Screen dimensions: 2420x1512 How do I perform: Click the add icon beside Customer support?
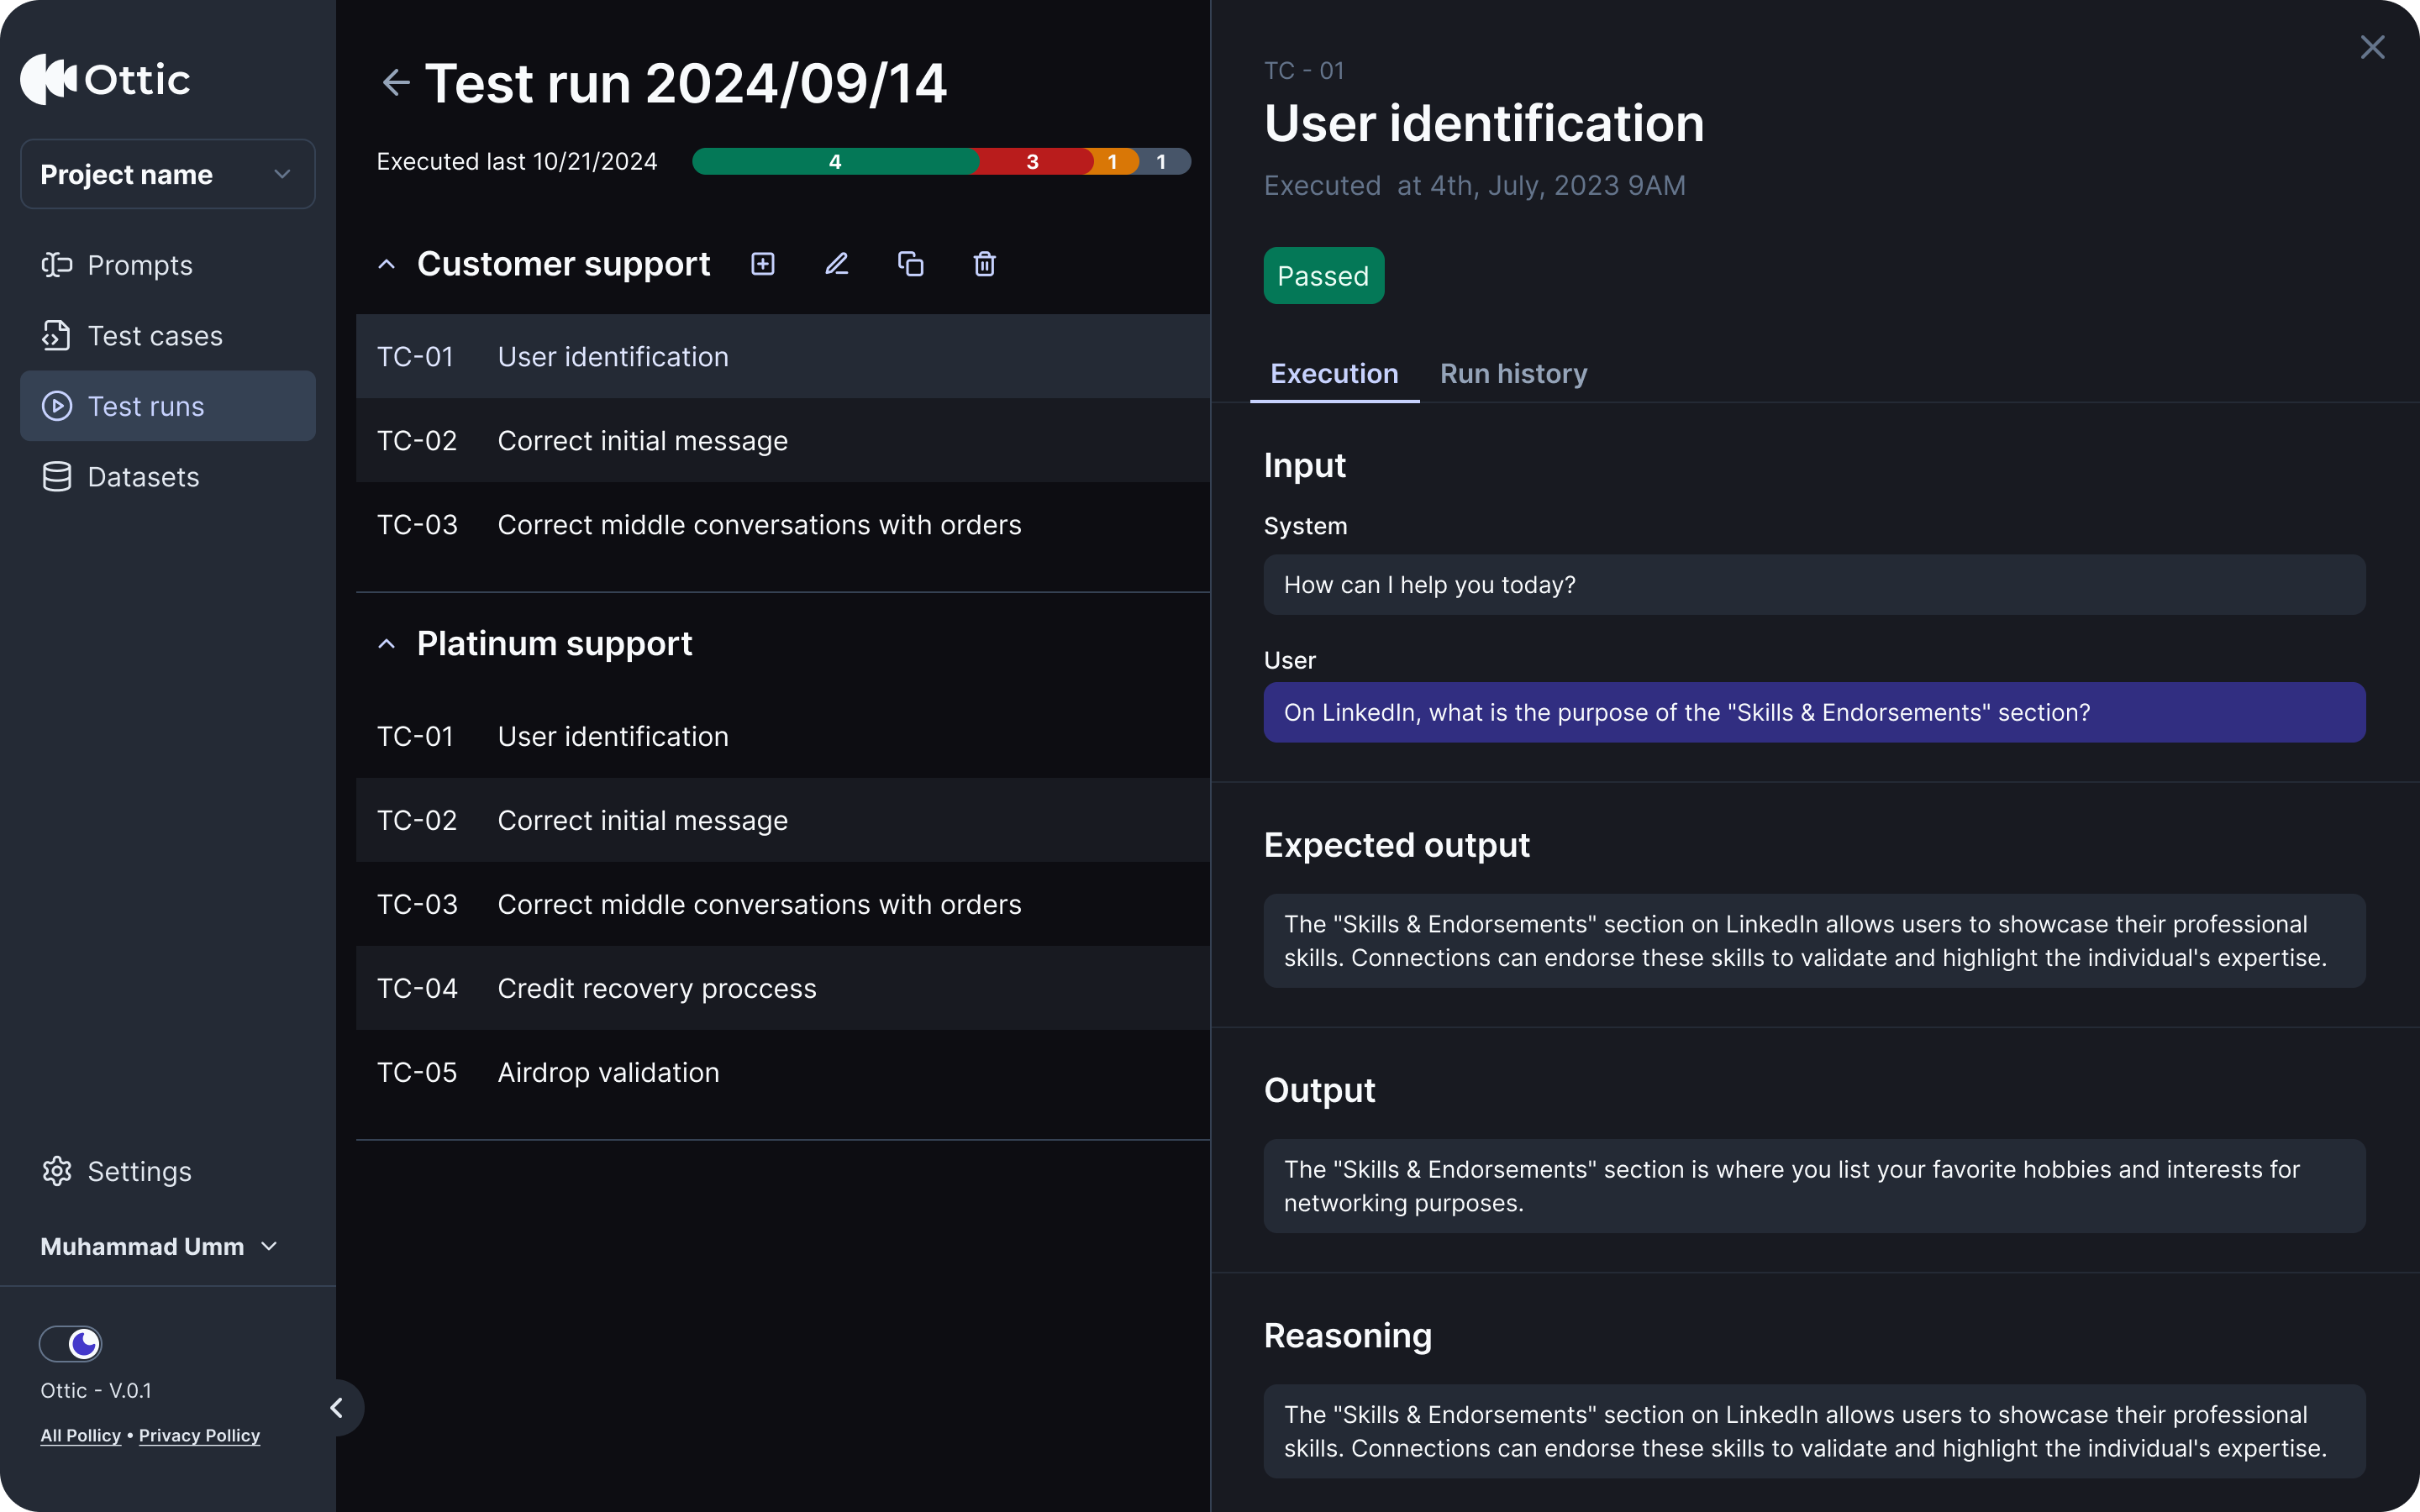pos(763,264)
